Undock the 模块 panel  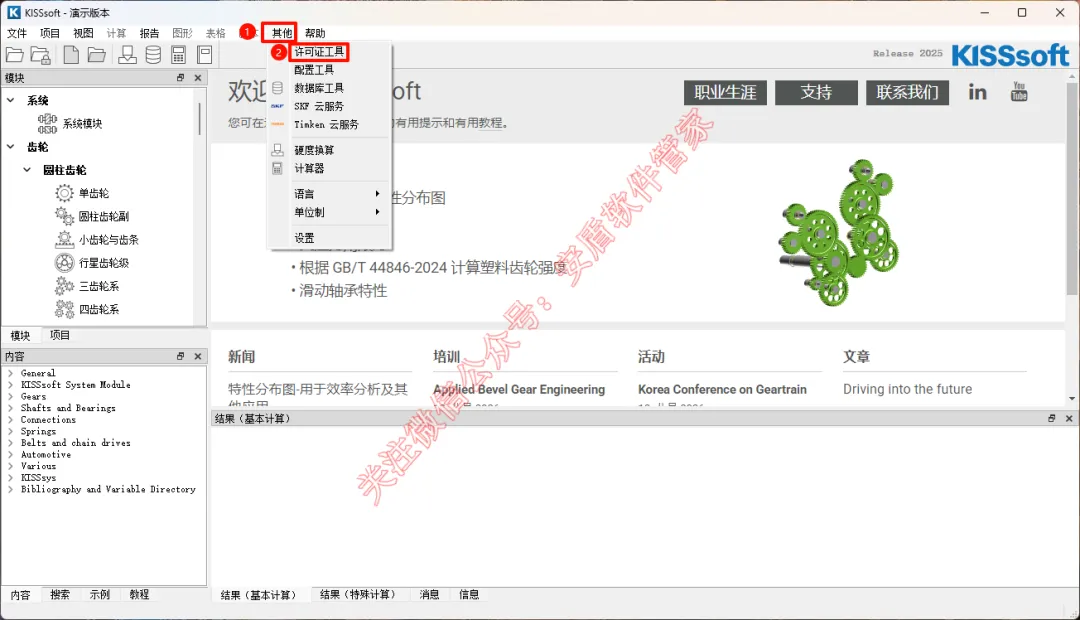[x=180, y=78]
